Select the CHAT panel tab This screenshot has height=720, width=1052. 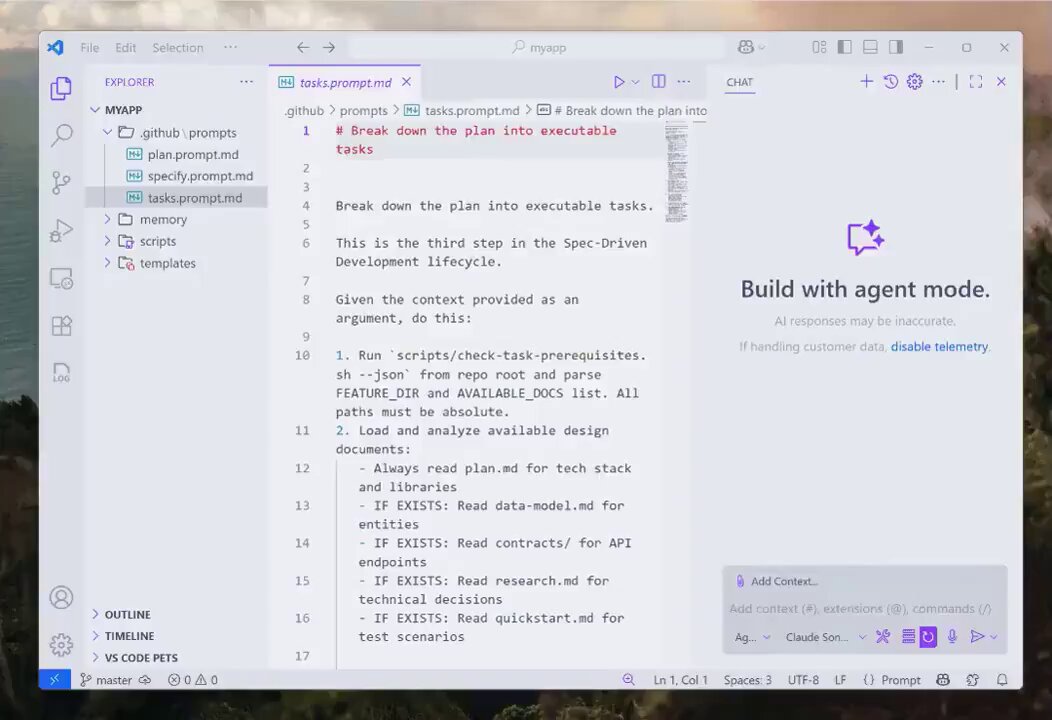pyautogui.click(x=739, y=83)
